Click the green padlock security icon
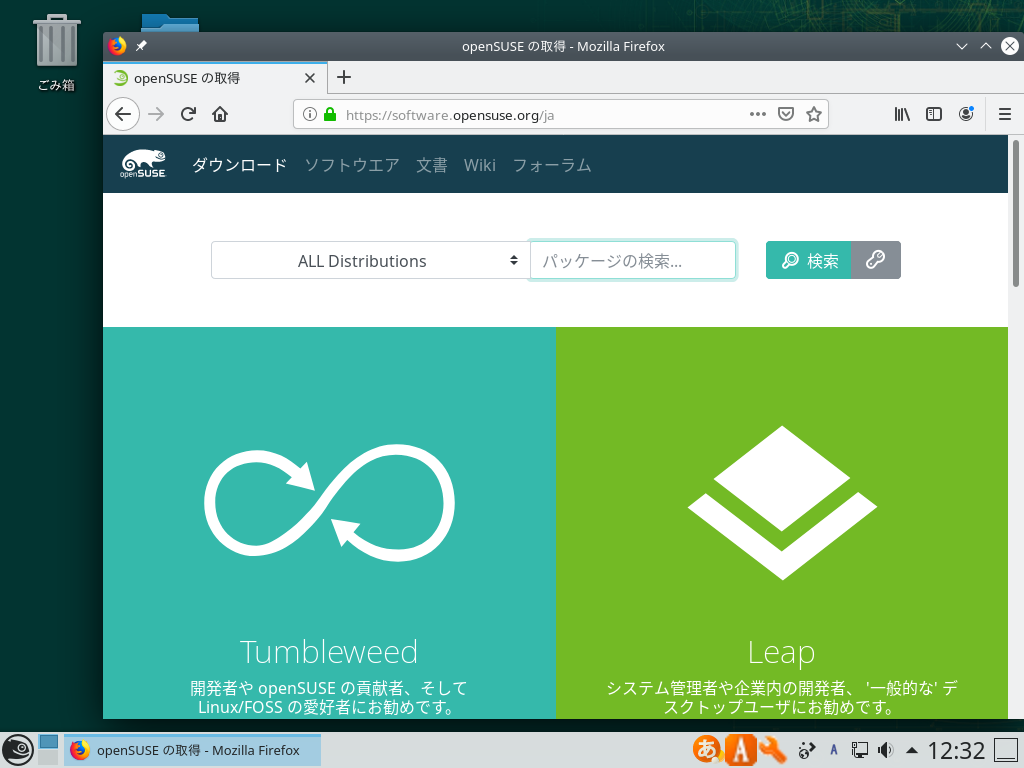 330,114
